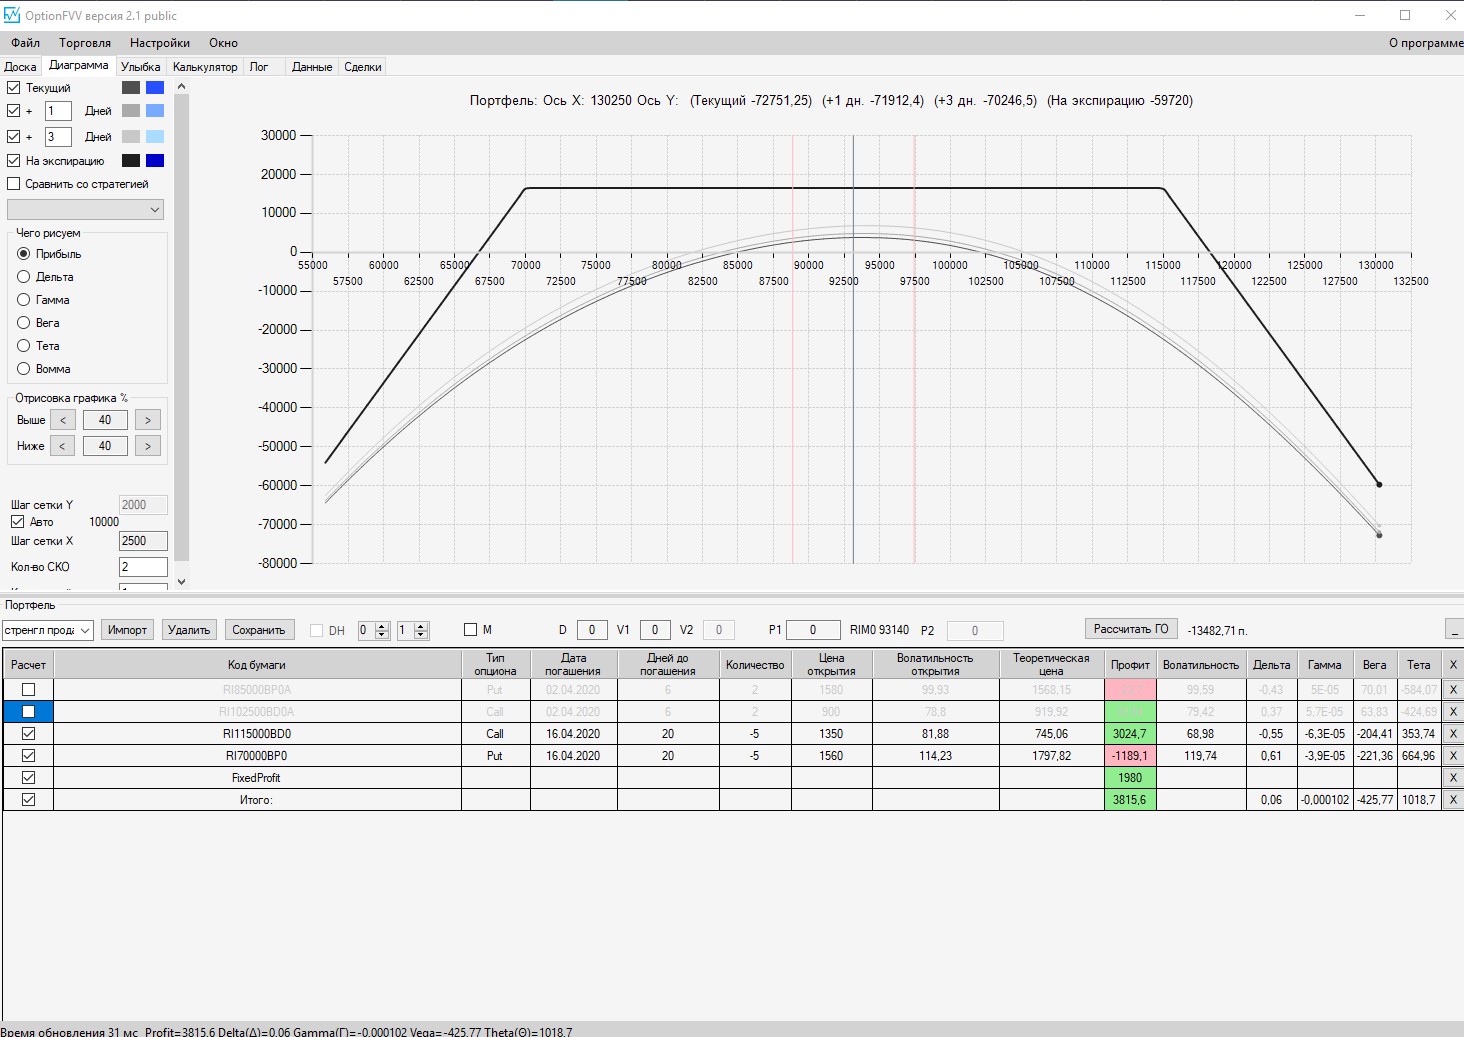Click the Рассчитать ГО button

tap(1131, 629)
